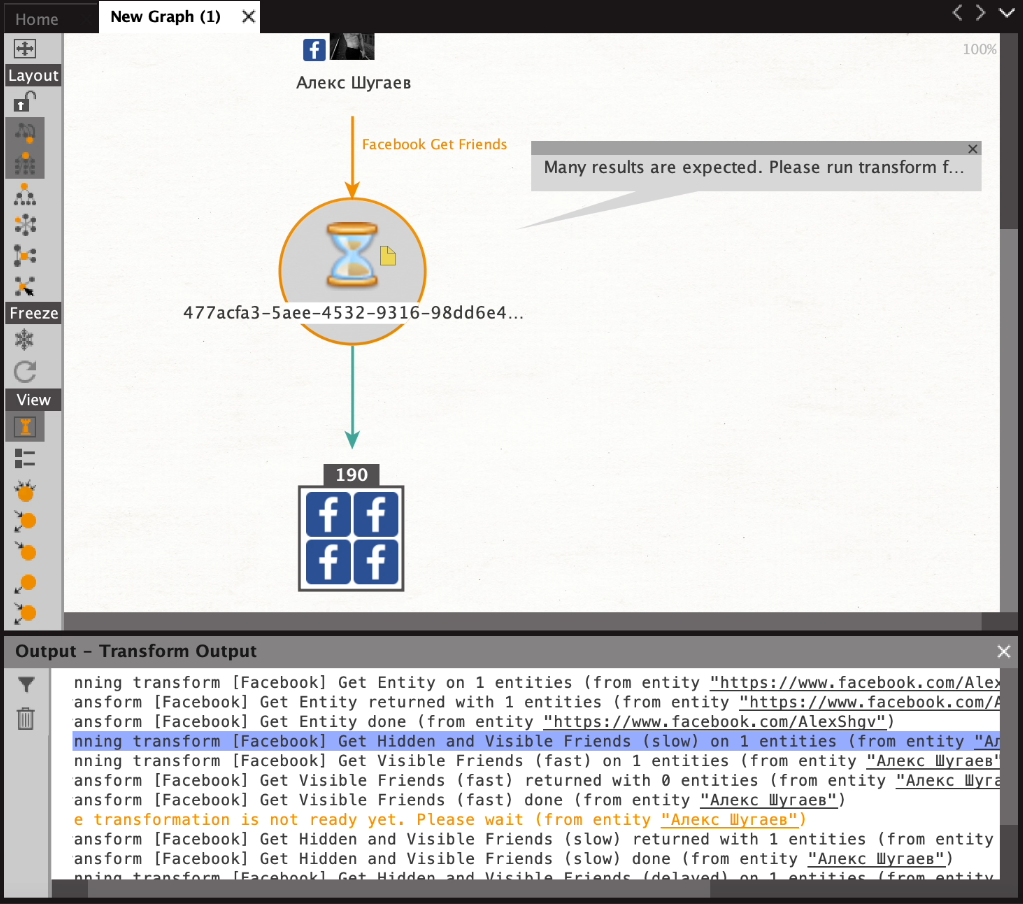The image size is (1023, 904).
Task: Click the output panel horizontal scrollbar
Action: [398, 889]
